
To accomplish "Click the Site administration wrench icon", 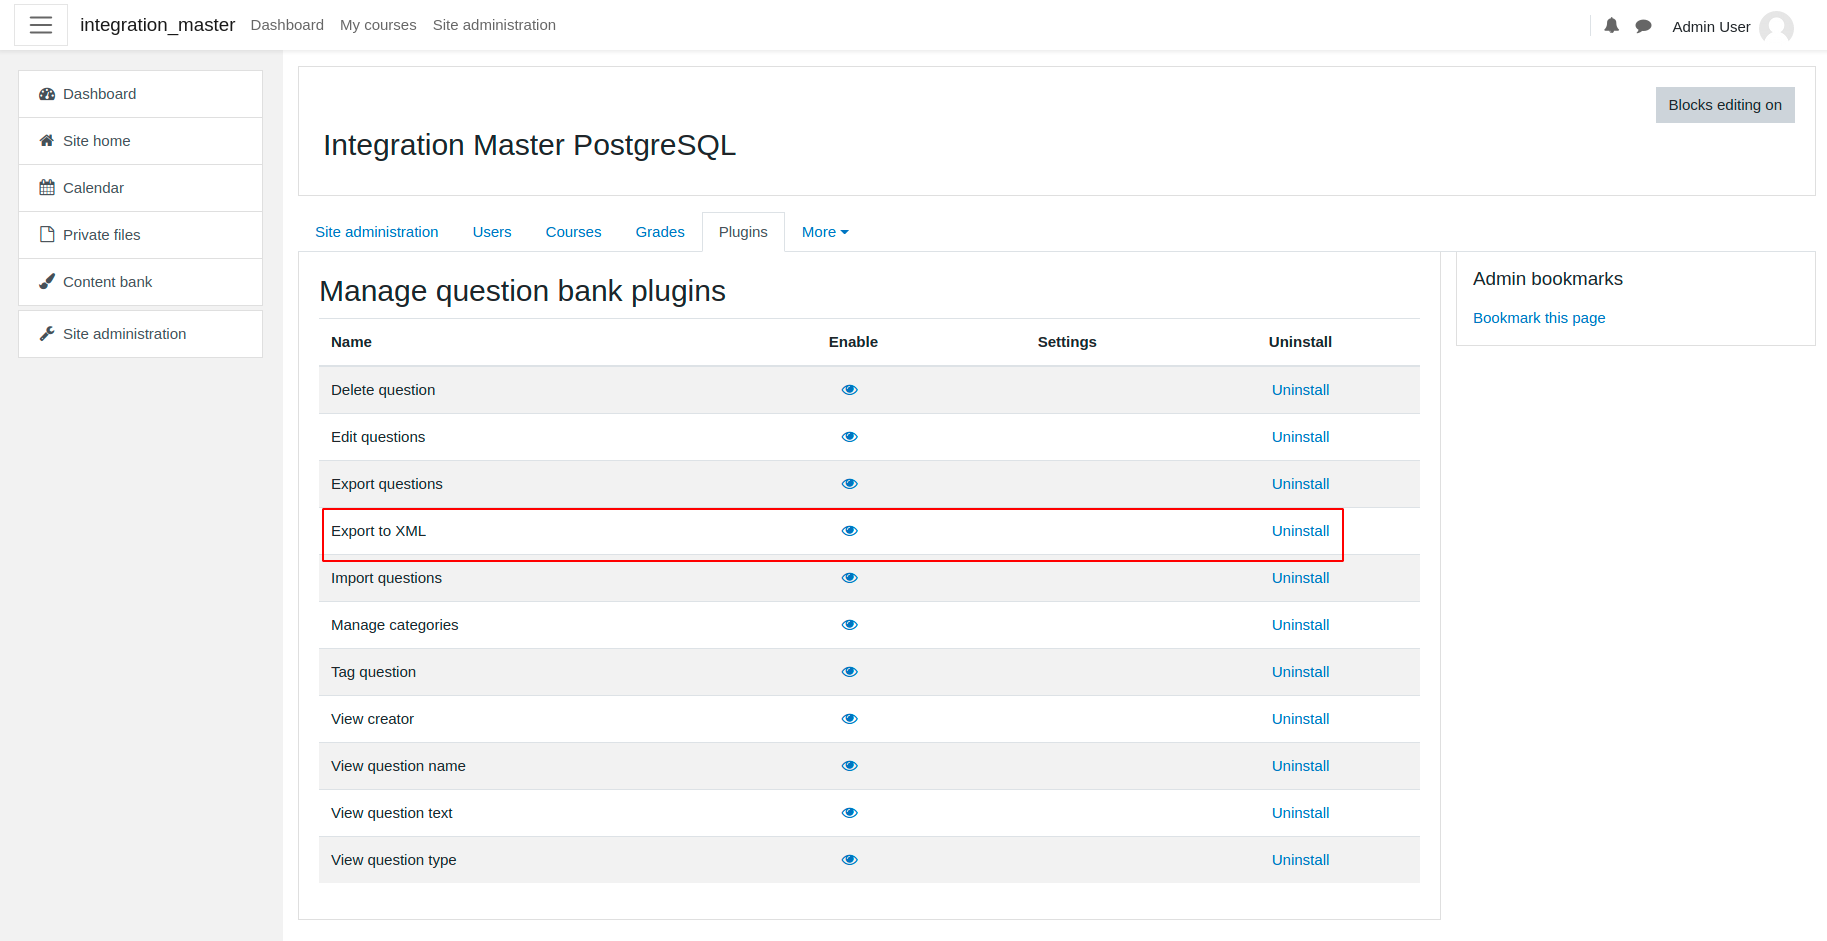I will pyautogui.click(x=47, y=334).
